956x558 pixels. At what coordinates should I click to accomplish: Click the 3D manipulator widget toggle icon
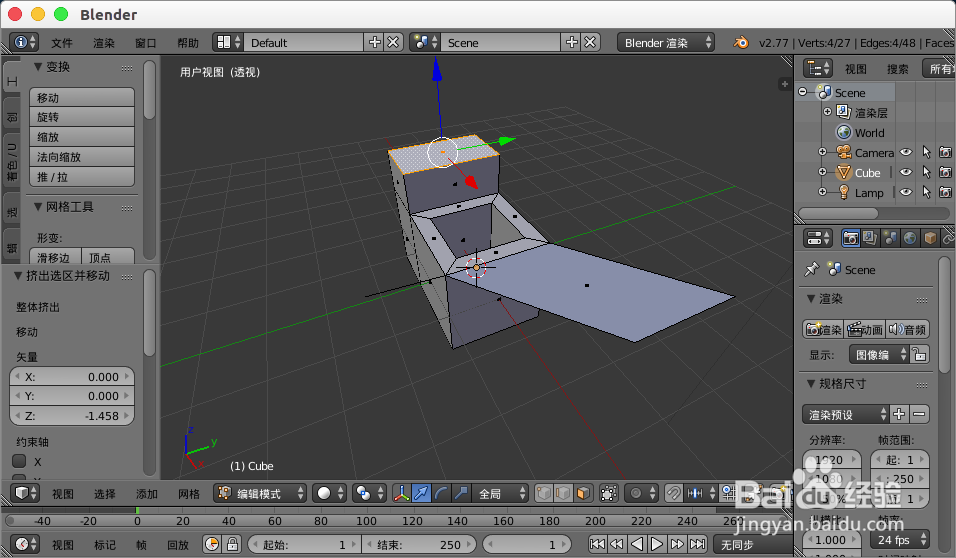[401, 493]
